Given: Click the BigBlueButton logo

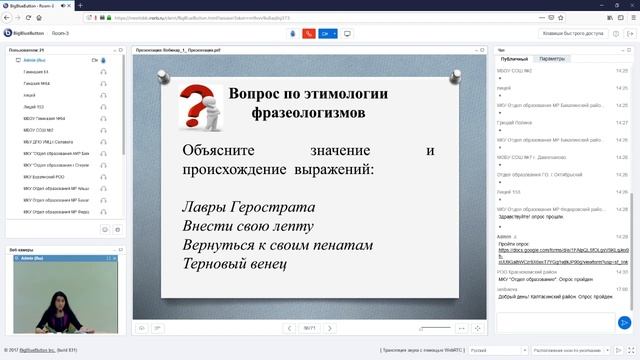Looking at the screenshot, I should [24, 33].
